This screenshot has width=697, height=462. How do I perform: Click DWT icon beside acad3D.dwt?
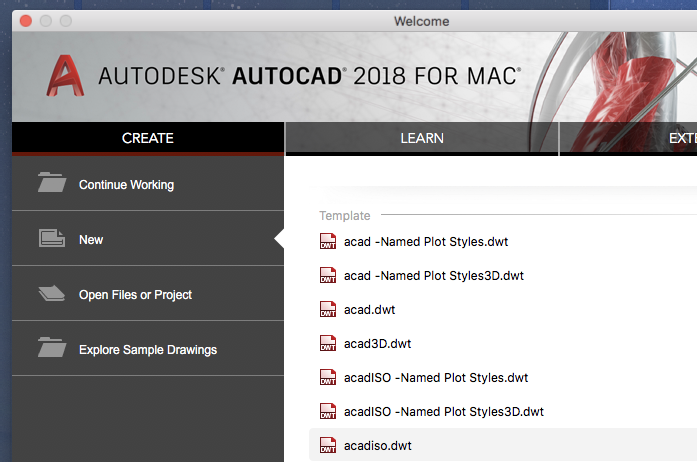[328, 343]
